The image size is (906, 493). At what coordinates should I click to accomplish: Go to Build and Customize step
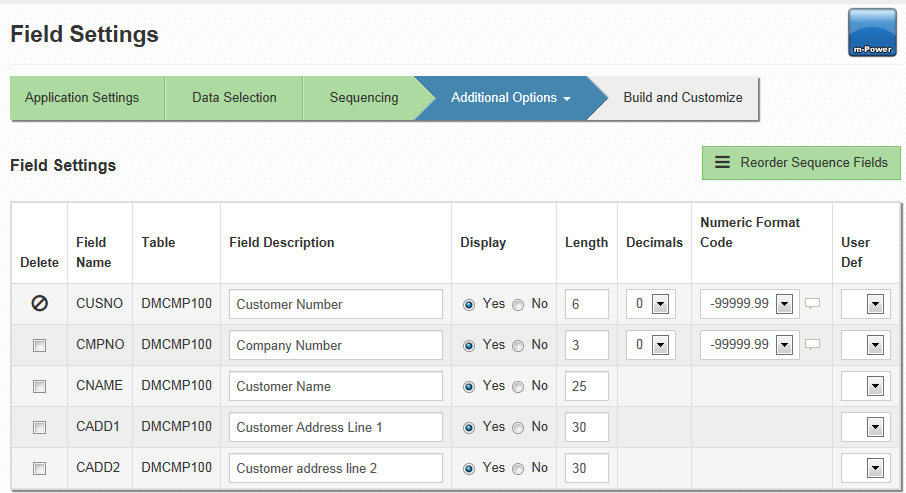pos(682,98)
